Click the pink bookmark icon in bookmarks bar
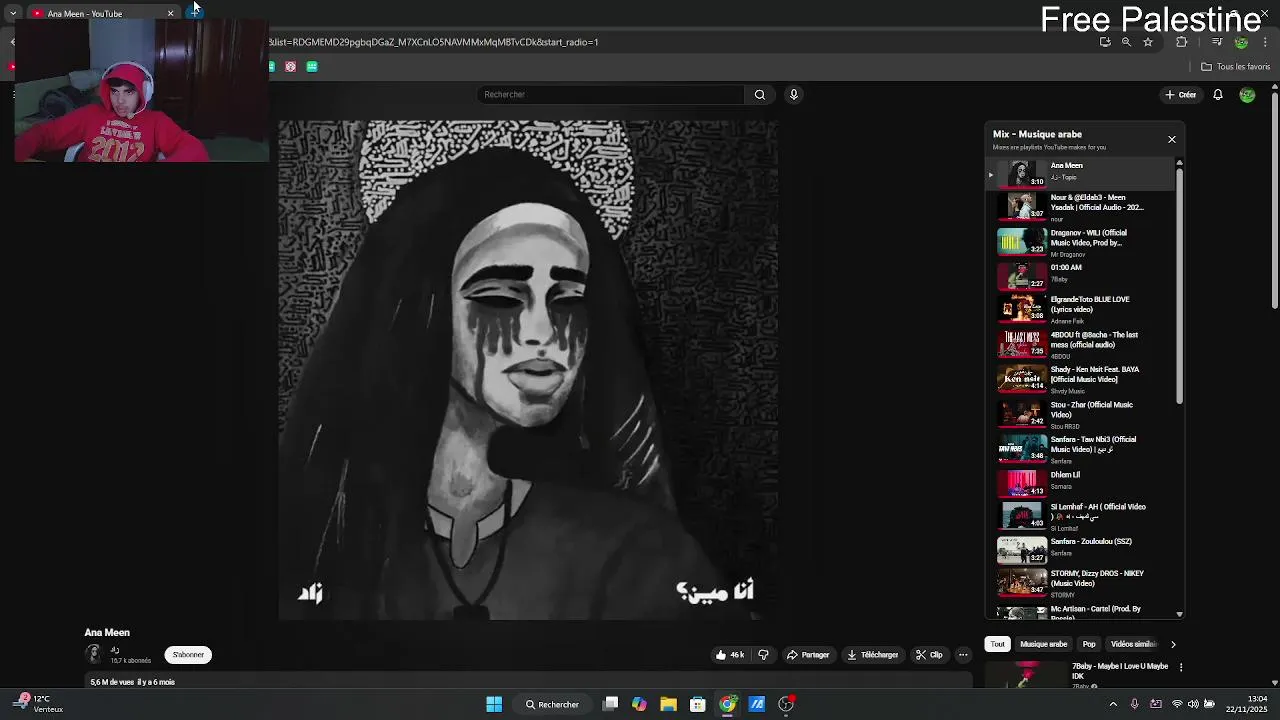Screen dimensions: 1280x720 coord(290,67)
